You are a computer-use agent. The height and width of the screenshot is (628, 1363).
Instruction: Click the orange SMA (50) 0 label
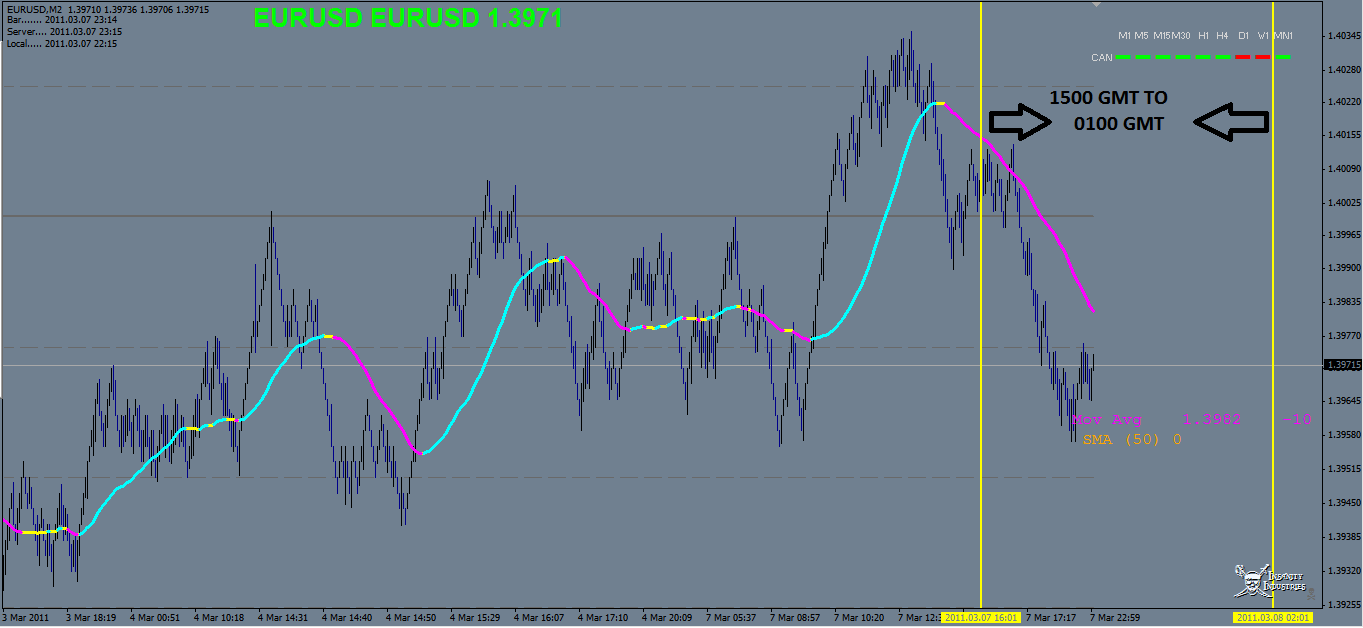[1132, 439]
